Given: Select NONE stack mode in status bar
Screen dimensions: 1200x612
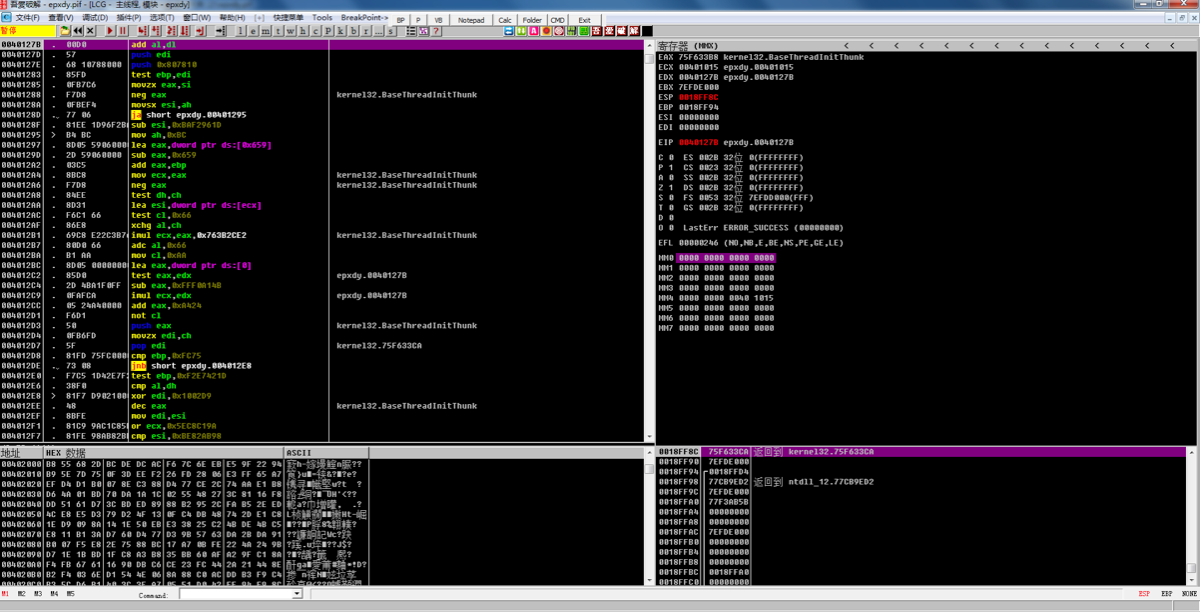Looking at the screenshot, I should tap(1189, 594).
